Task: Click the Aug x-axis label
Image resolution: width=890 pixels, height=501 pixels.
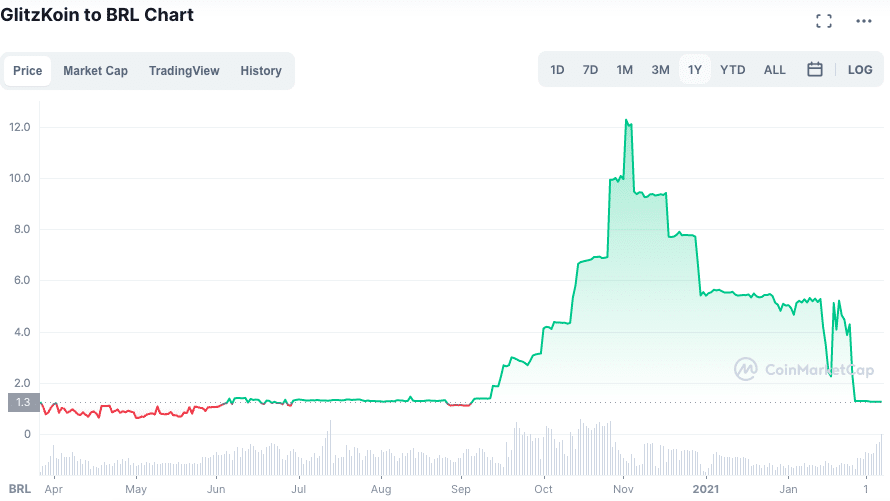Action: [x=381, y=489]
